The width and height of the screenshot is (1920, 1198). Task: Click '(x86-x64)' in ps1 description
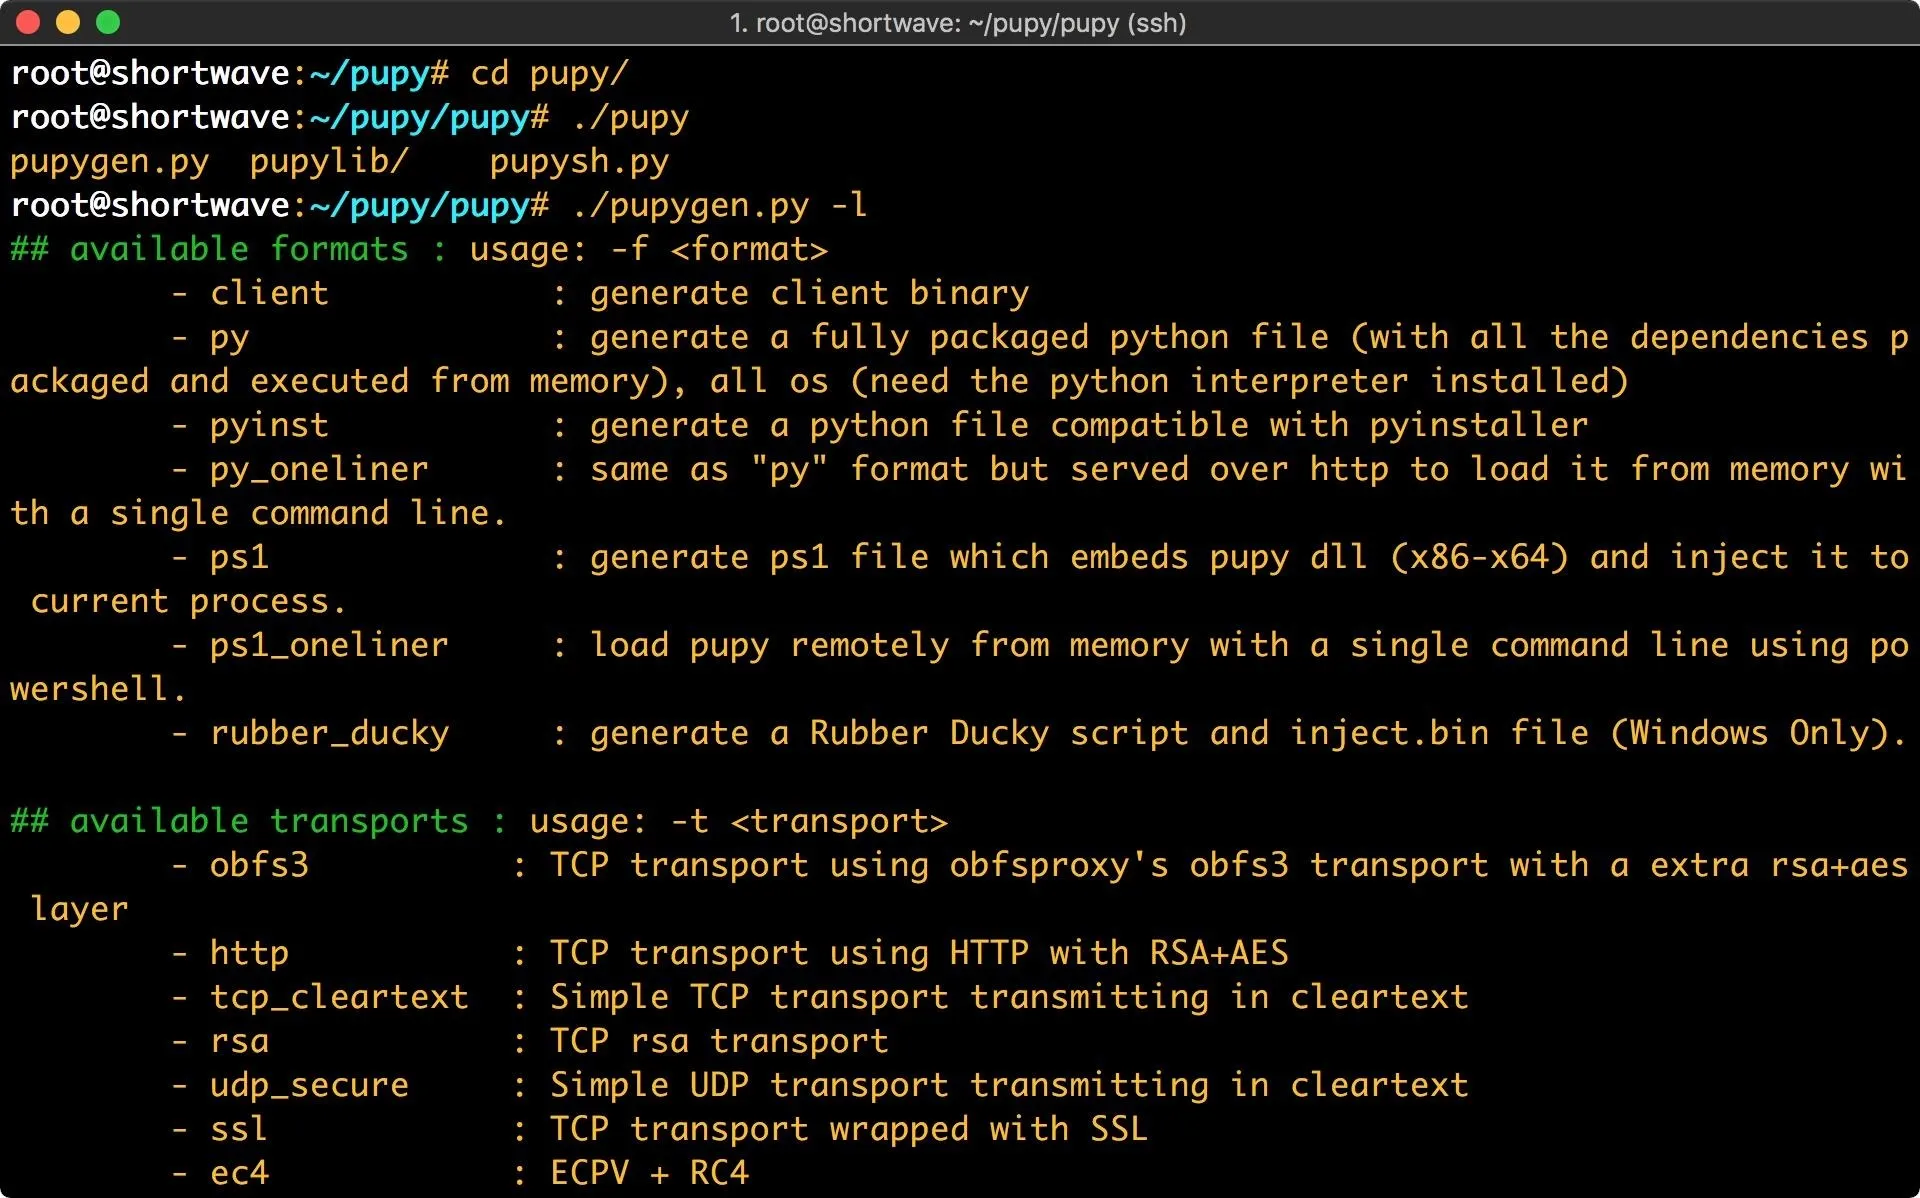pos(1480,558)
